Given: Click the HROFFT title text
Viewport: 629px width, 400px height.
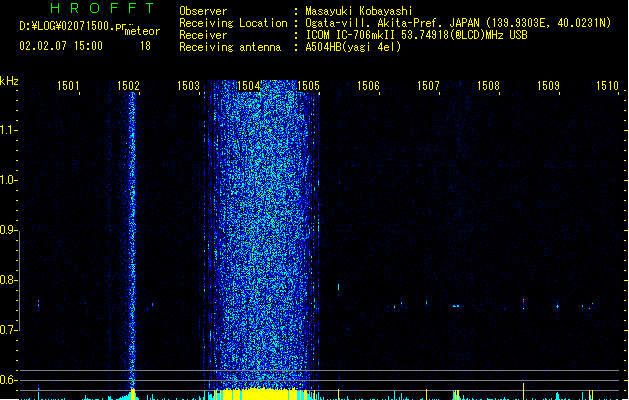Looking at the screenshot, I should coord(102,8).
